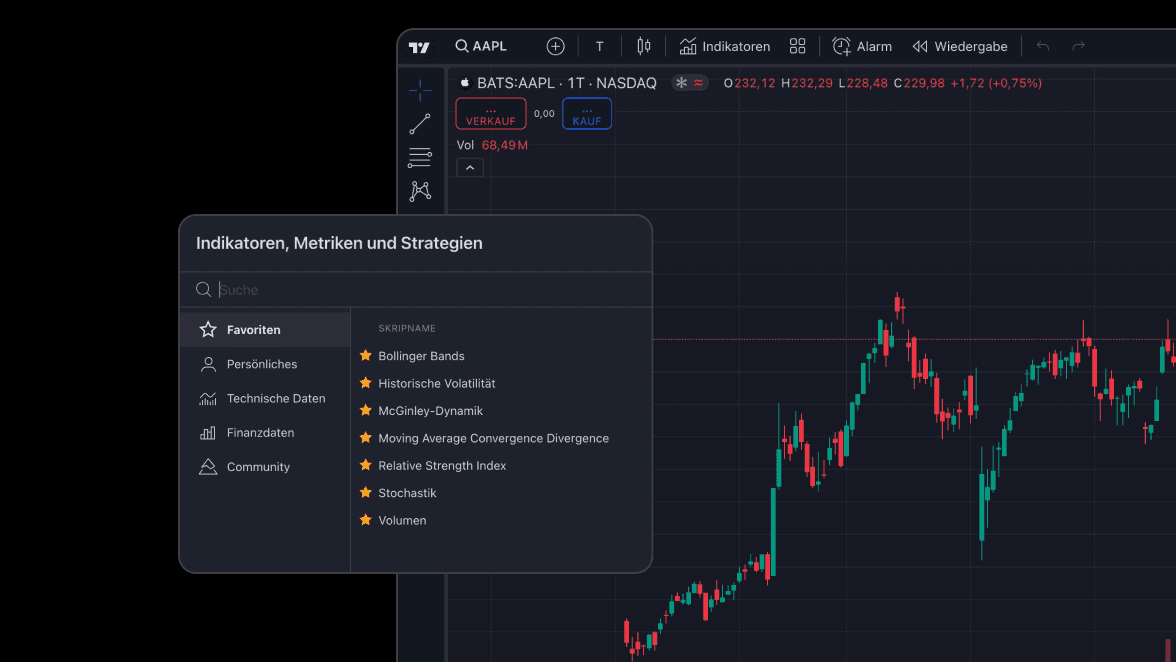Select the crosshair cursor tool
1176x662 pixels.
tap(420, 90)
